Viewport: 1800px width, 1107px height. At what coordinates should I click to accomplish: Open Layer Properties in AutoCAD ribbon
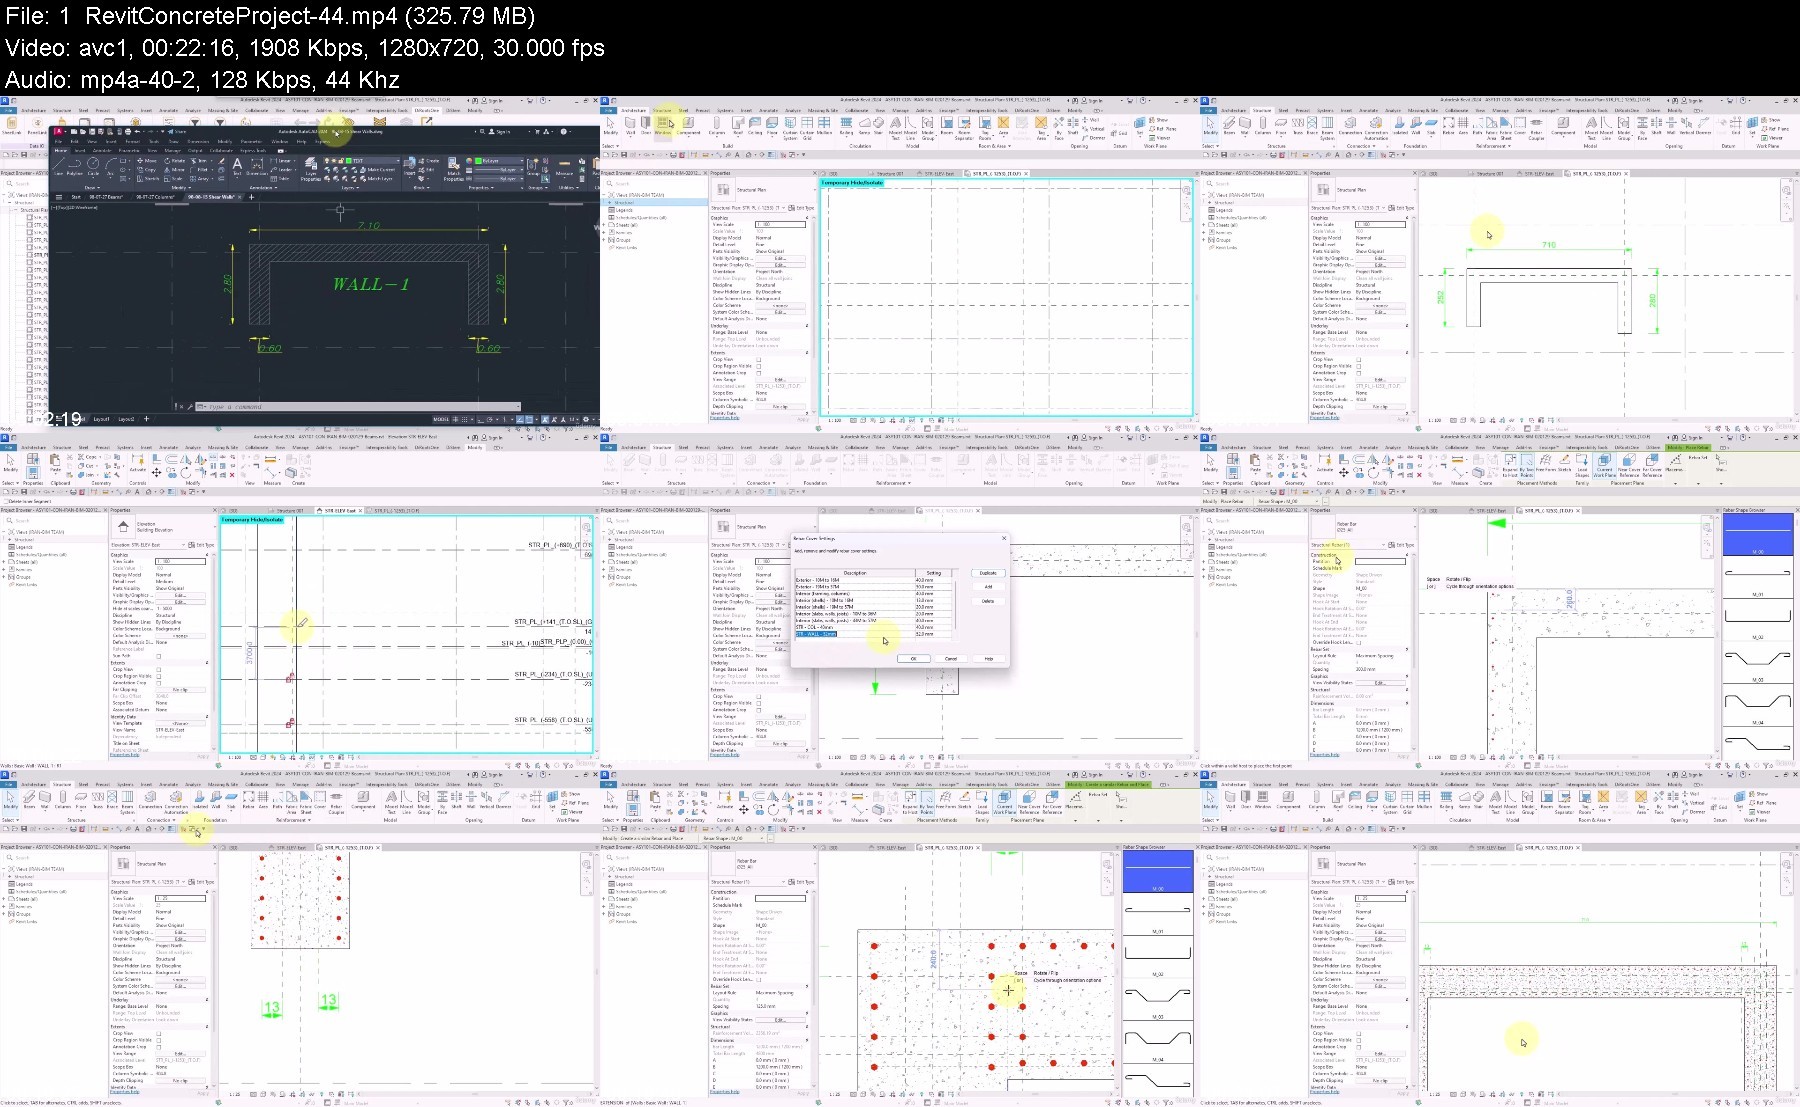click(x=311, y=170)
